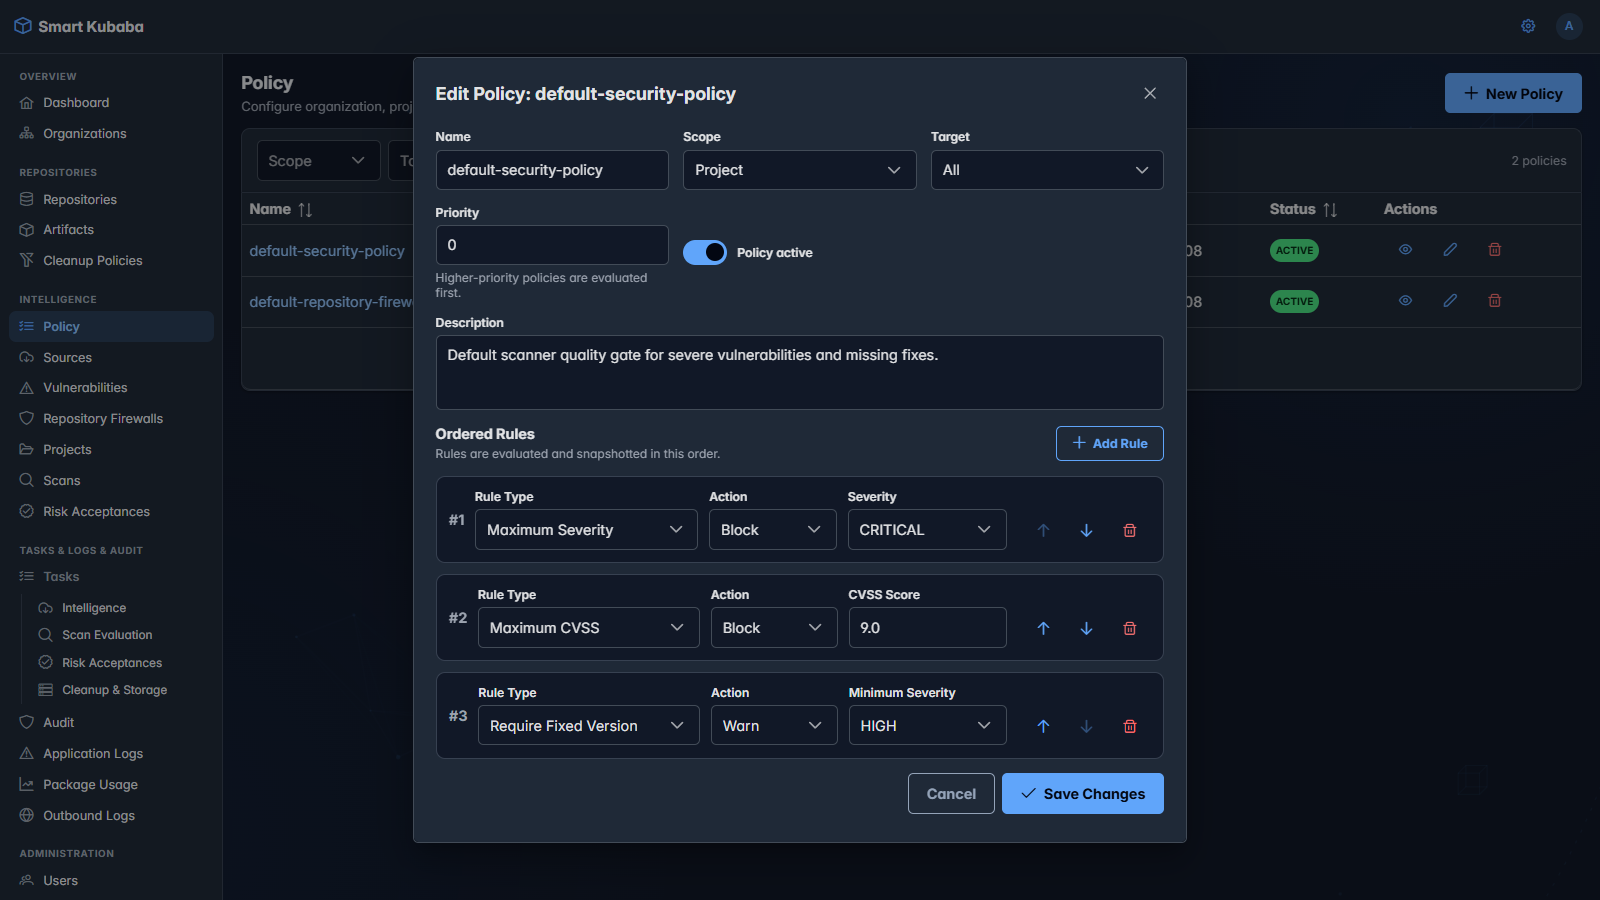
Task: Move rule #2 down with arrow
Action: tap(1086, 628)
